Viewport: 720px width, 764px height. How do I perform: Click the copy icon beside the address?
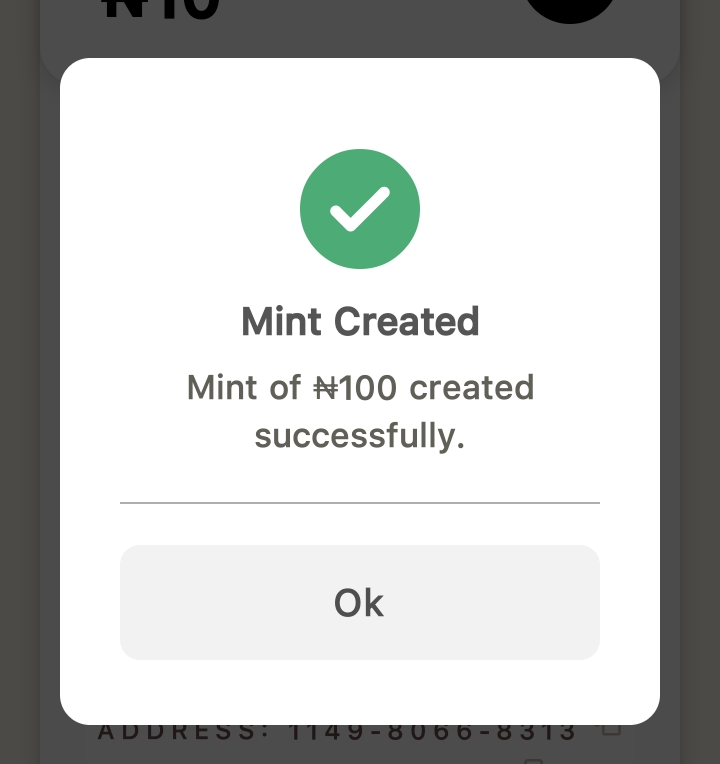[611, 729]
